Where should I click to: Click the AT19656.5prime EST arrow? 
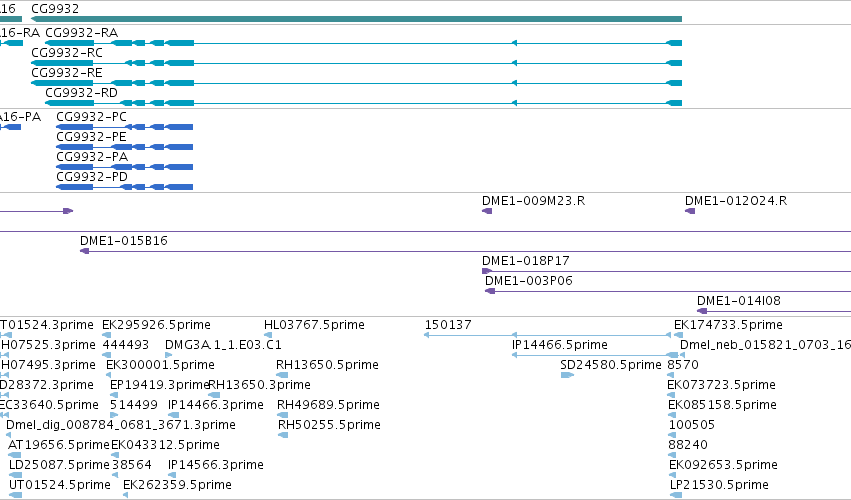[15, 455]
